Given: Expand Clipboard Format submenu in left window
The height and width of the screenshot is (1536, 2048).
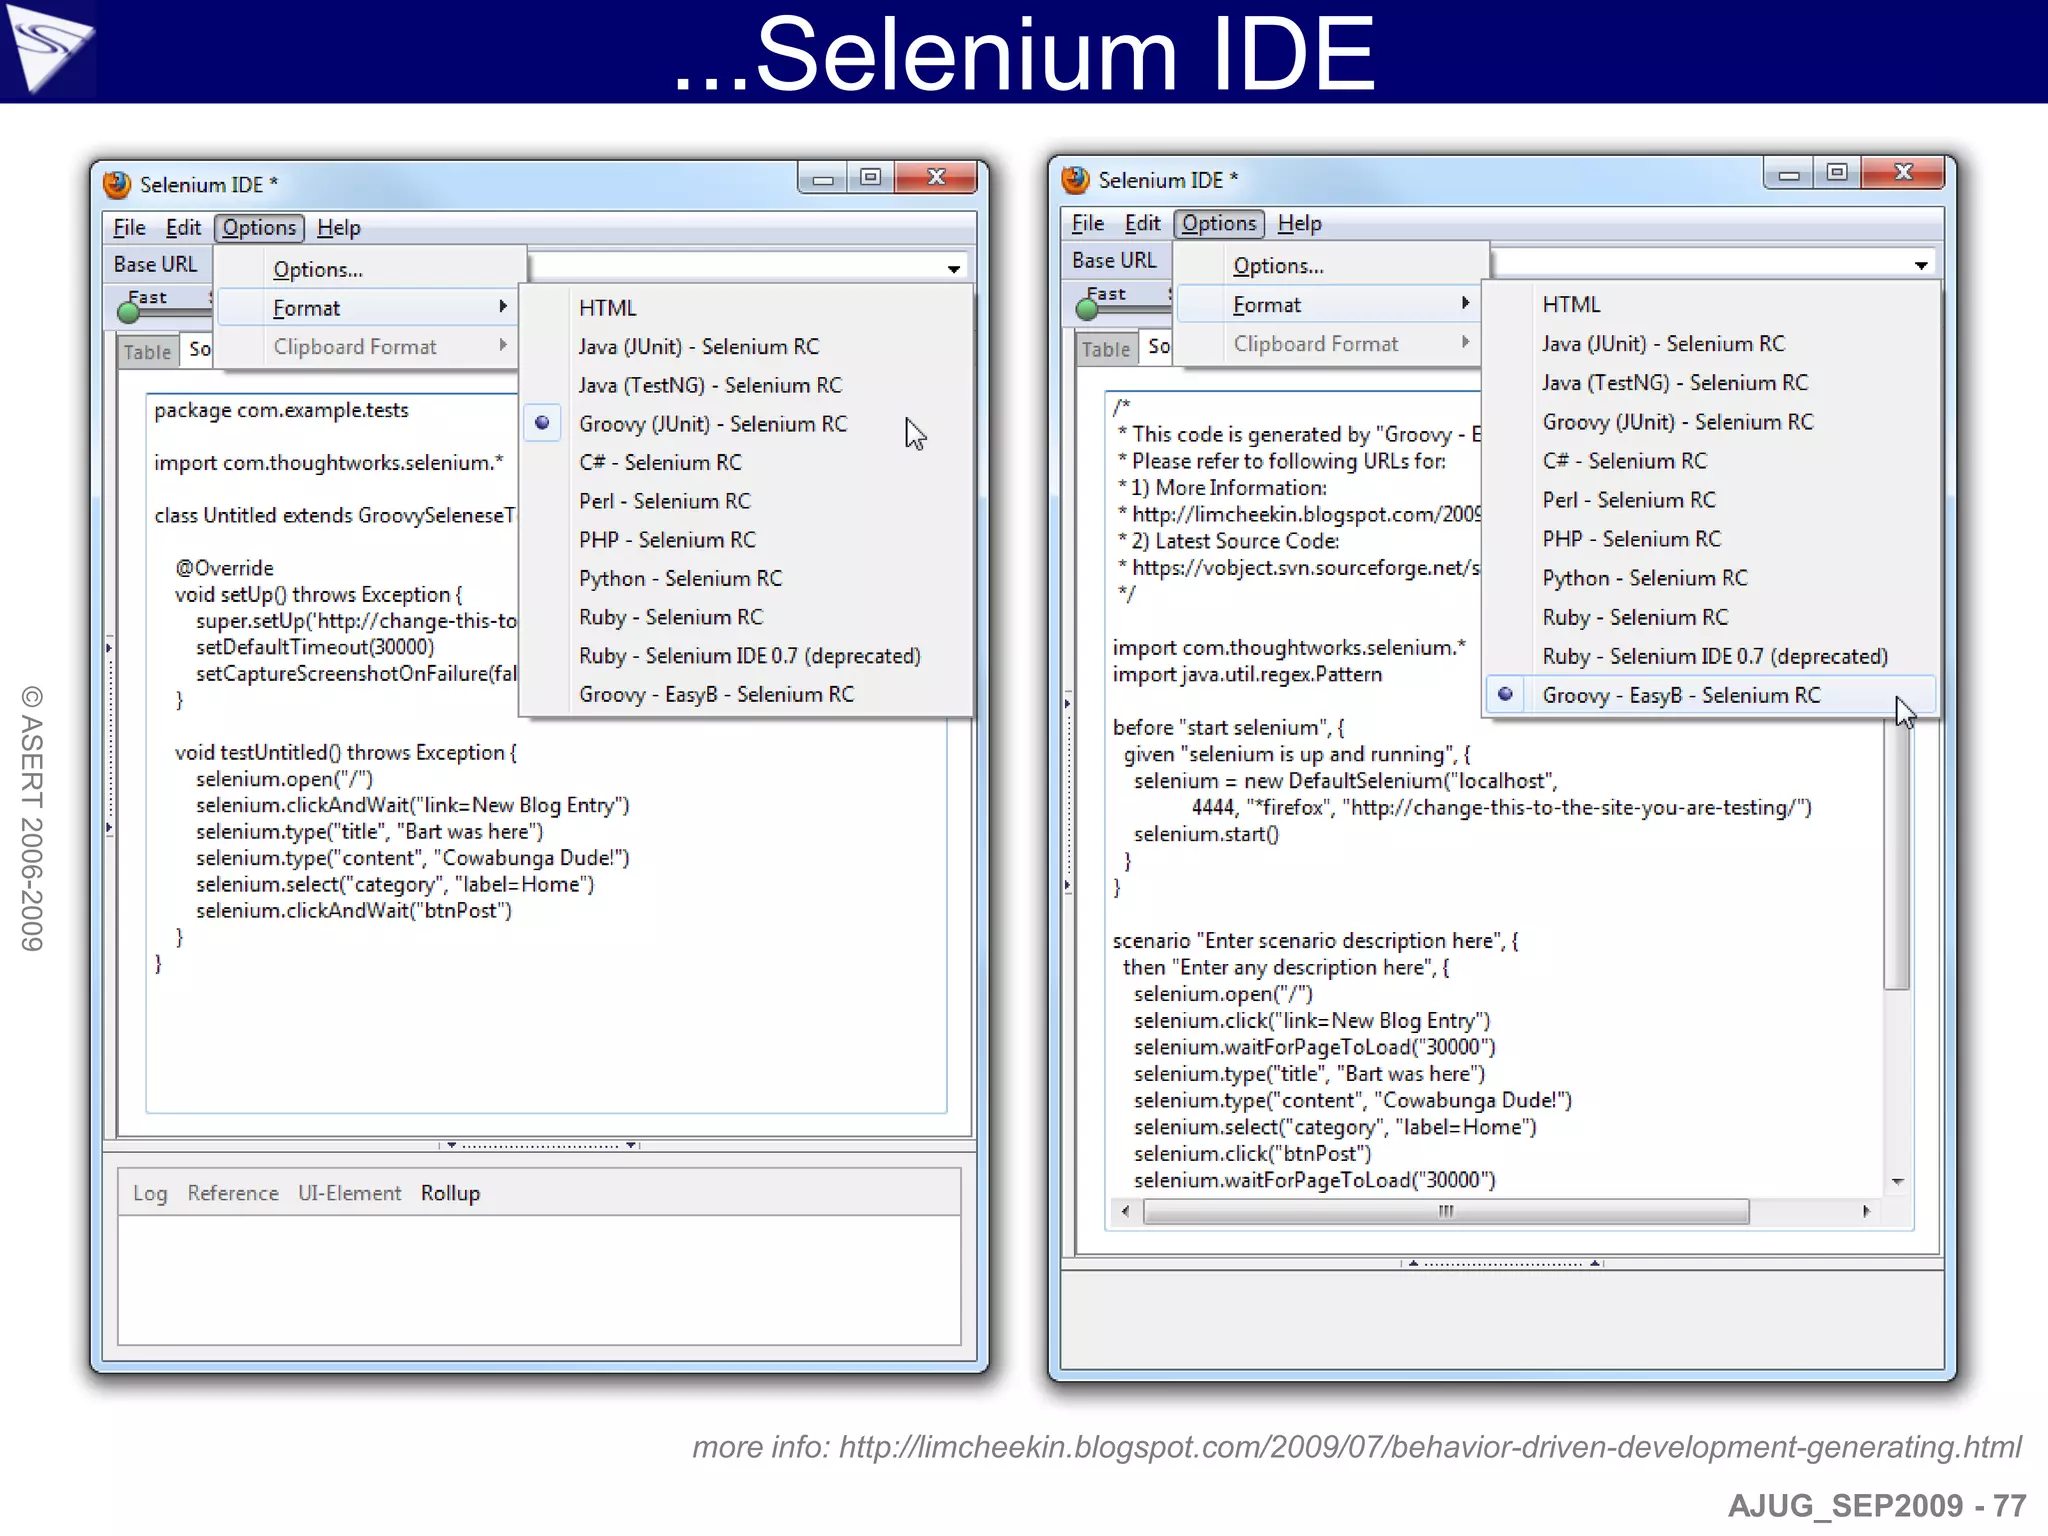Looking at the screenshot, I should coord(367,347).
